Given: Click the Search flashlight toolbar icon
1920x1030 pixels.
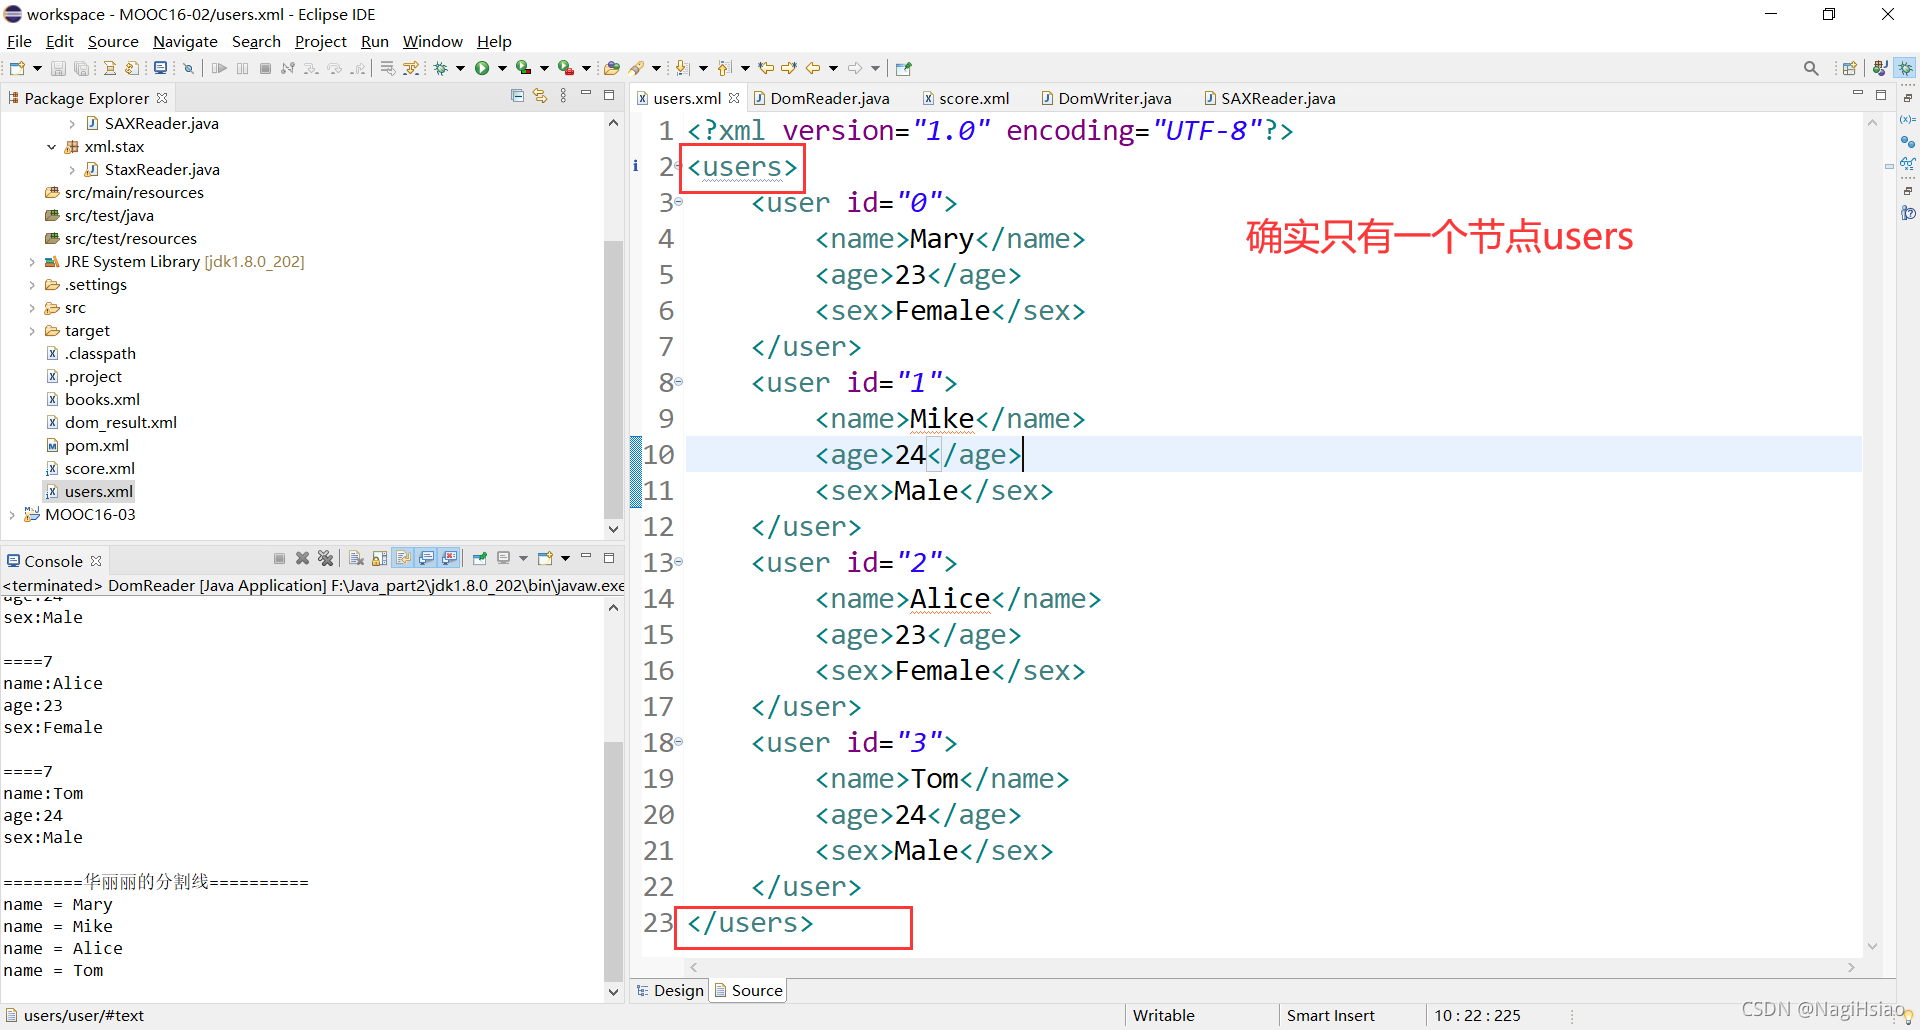Looking at the screenshot, I should point(636,68).
